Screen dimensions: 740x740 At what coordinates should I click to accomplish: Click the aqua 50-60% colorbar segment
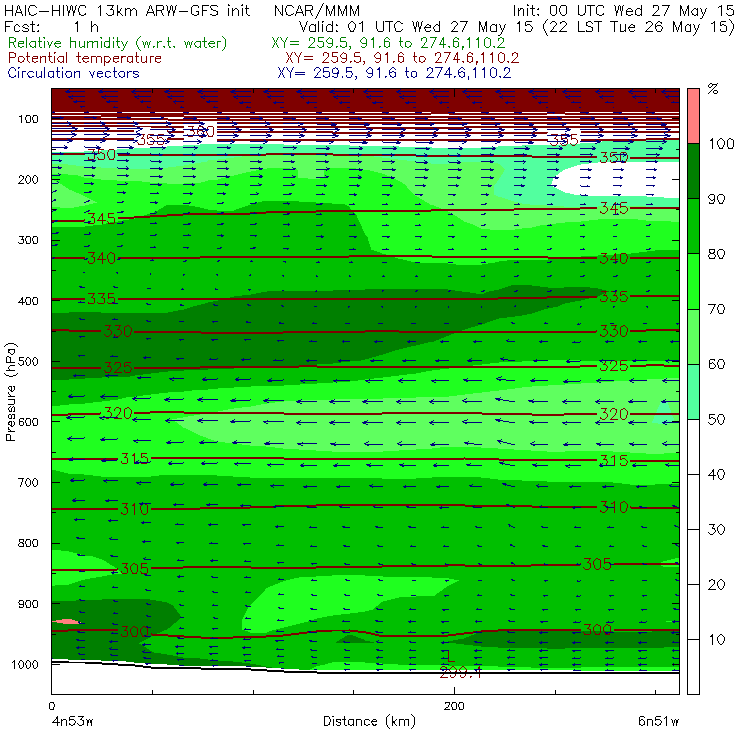point(693,392)
